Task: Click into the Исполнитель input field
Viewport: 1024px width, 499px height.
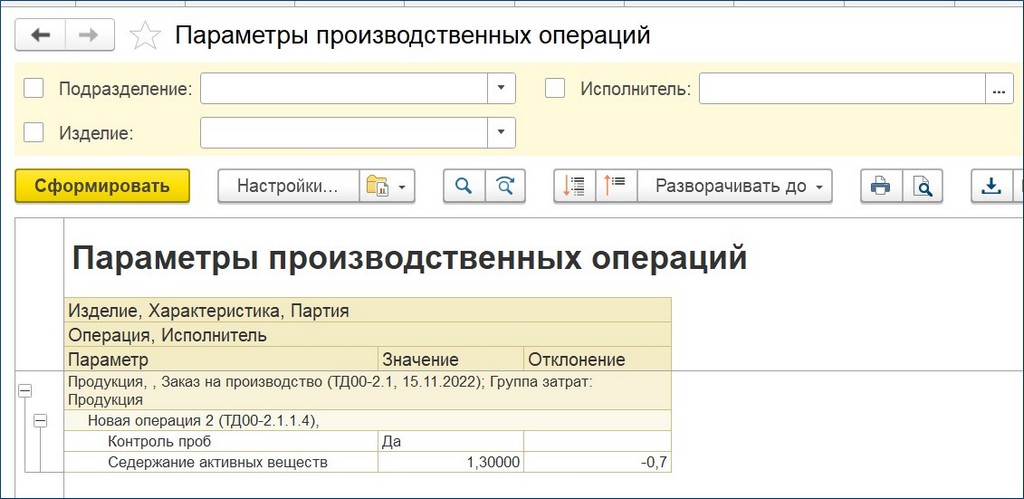Action: [842, 88]
